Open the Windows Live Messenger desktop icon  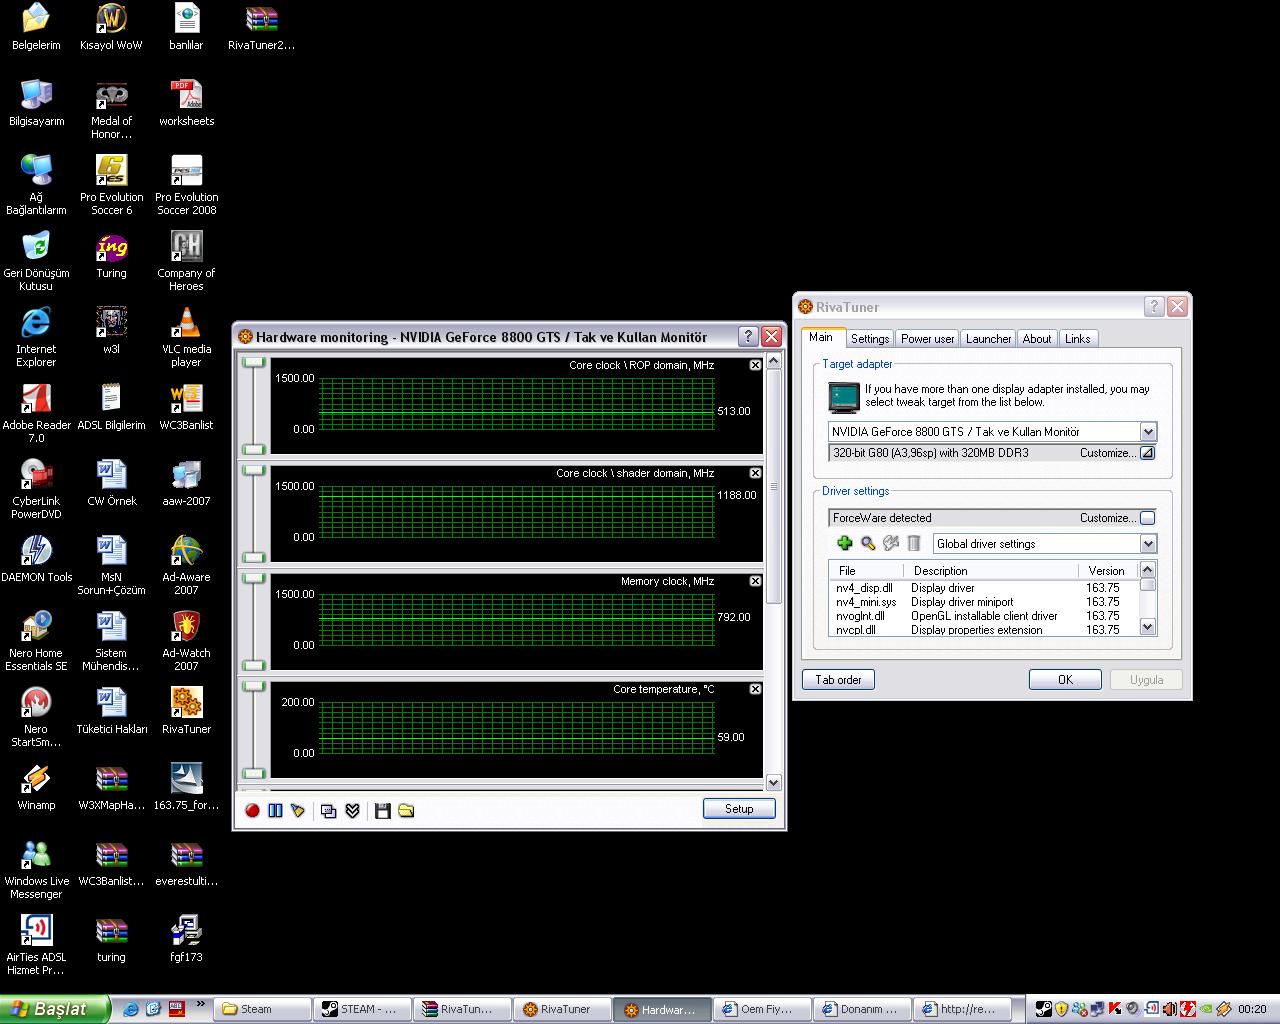coord(36,868)
